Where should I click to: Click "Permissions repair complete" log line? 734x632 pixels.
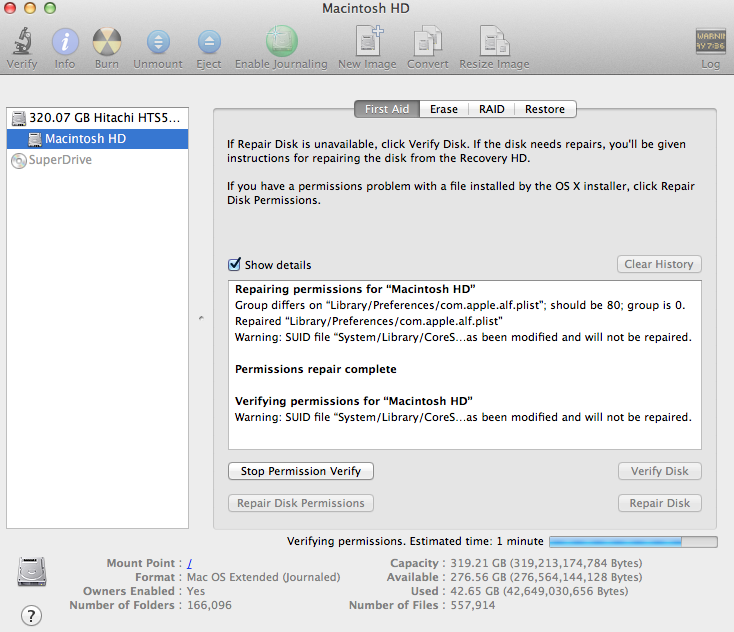(x=316, y=369)
